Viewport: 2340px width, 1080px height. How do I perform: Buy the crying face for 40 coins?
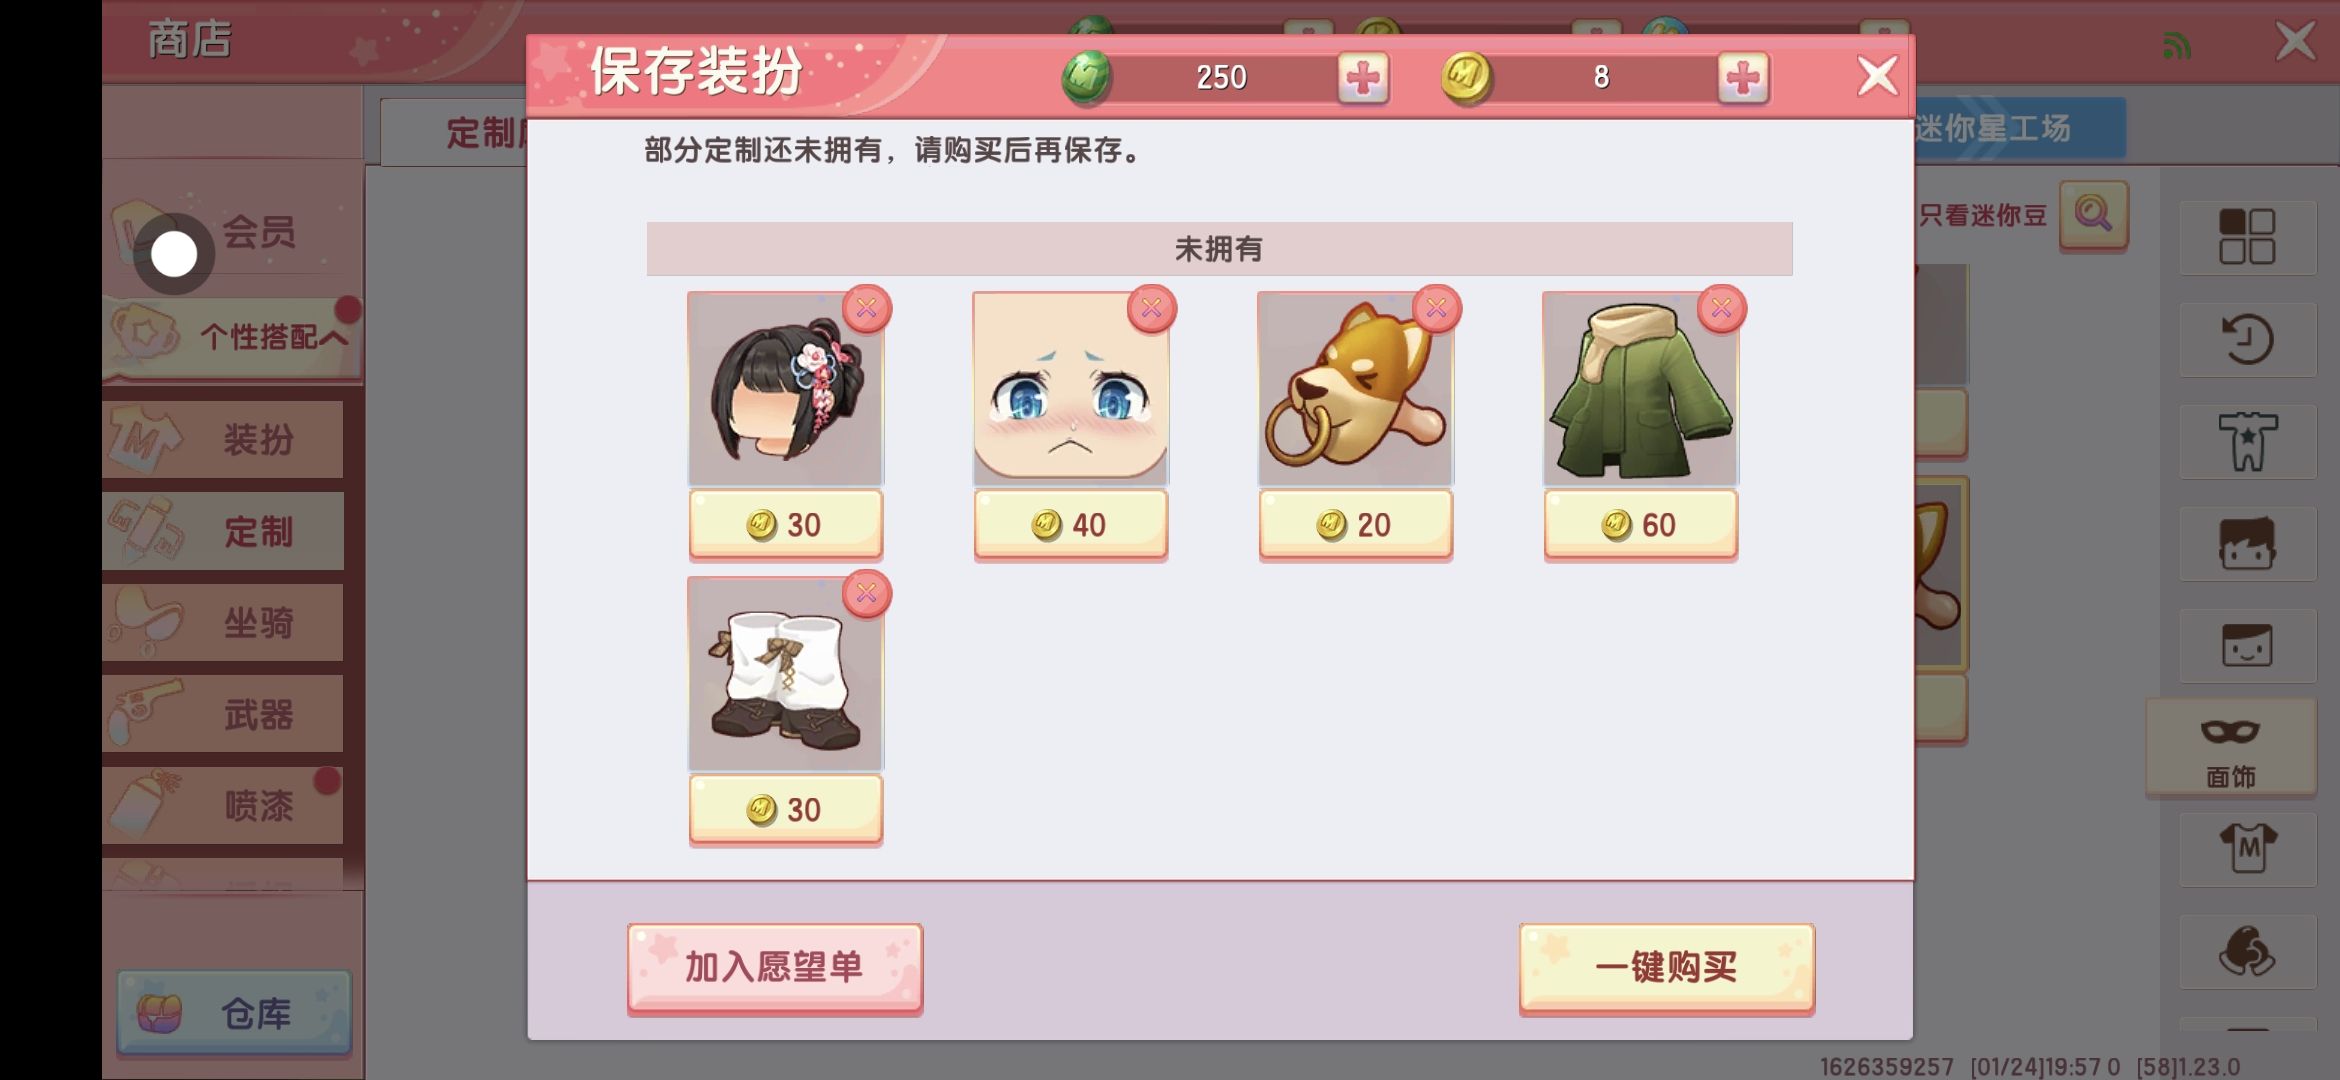1070,524
